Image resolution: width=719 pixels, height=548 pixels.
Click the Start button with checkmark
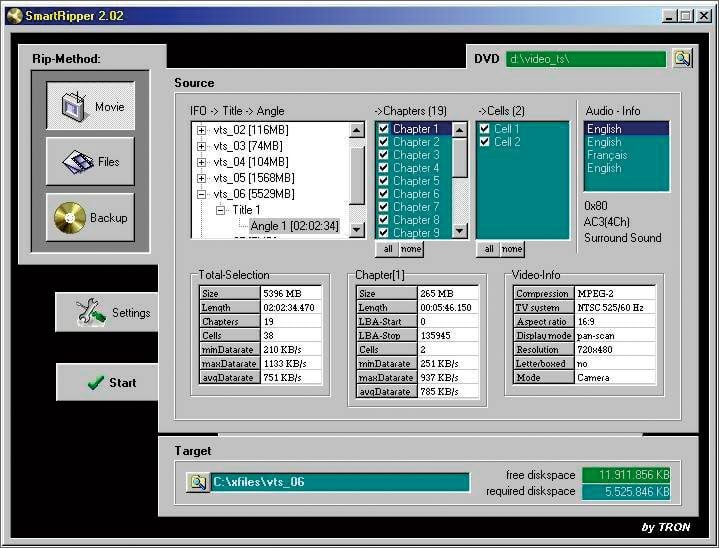pyautogui.click(x=107, y=382)
